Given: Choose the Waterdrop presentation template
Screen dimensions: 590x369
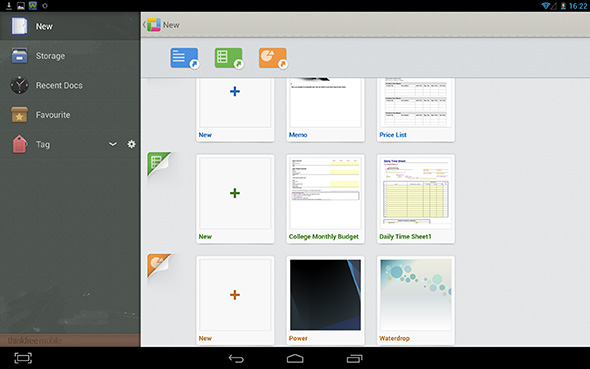Looking at the screenshot, I should [x=416, y=300].
